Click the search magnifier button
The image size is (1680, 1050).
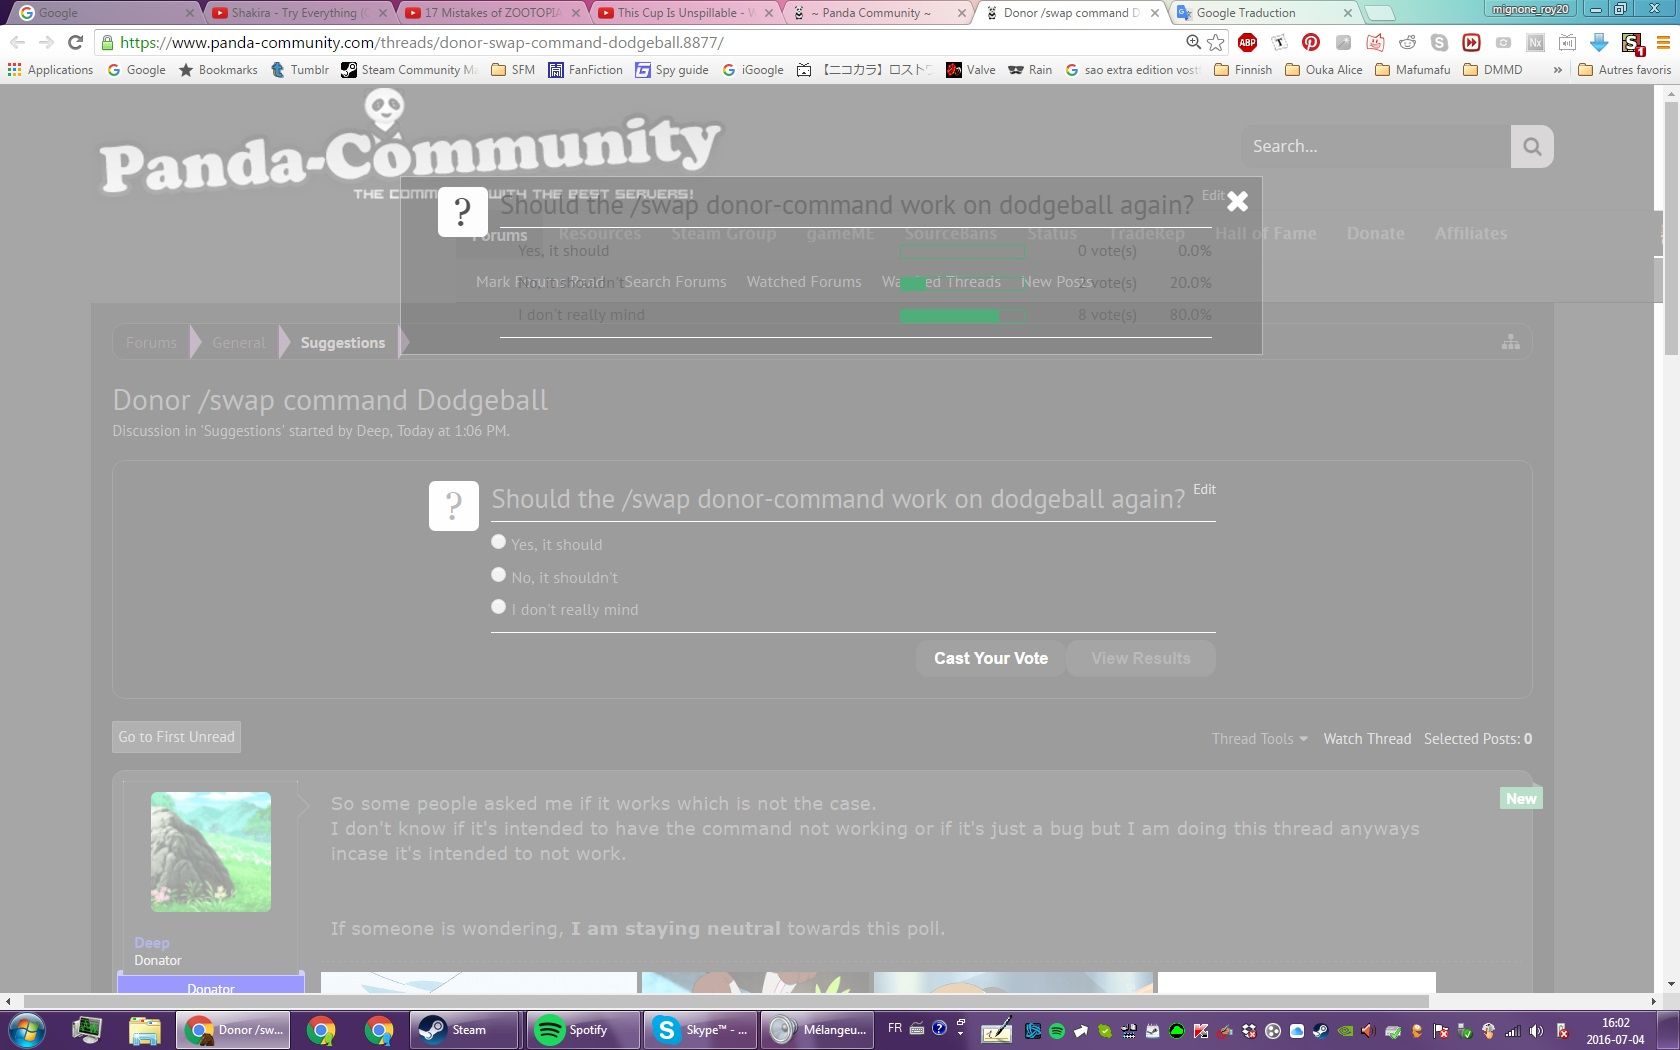pyautogui.click(x=1532, y=147)
